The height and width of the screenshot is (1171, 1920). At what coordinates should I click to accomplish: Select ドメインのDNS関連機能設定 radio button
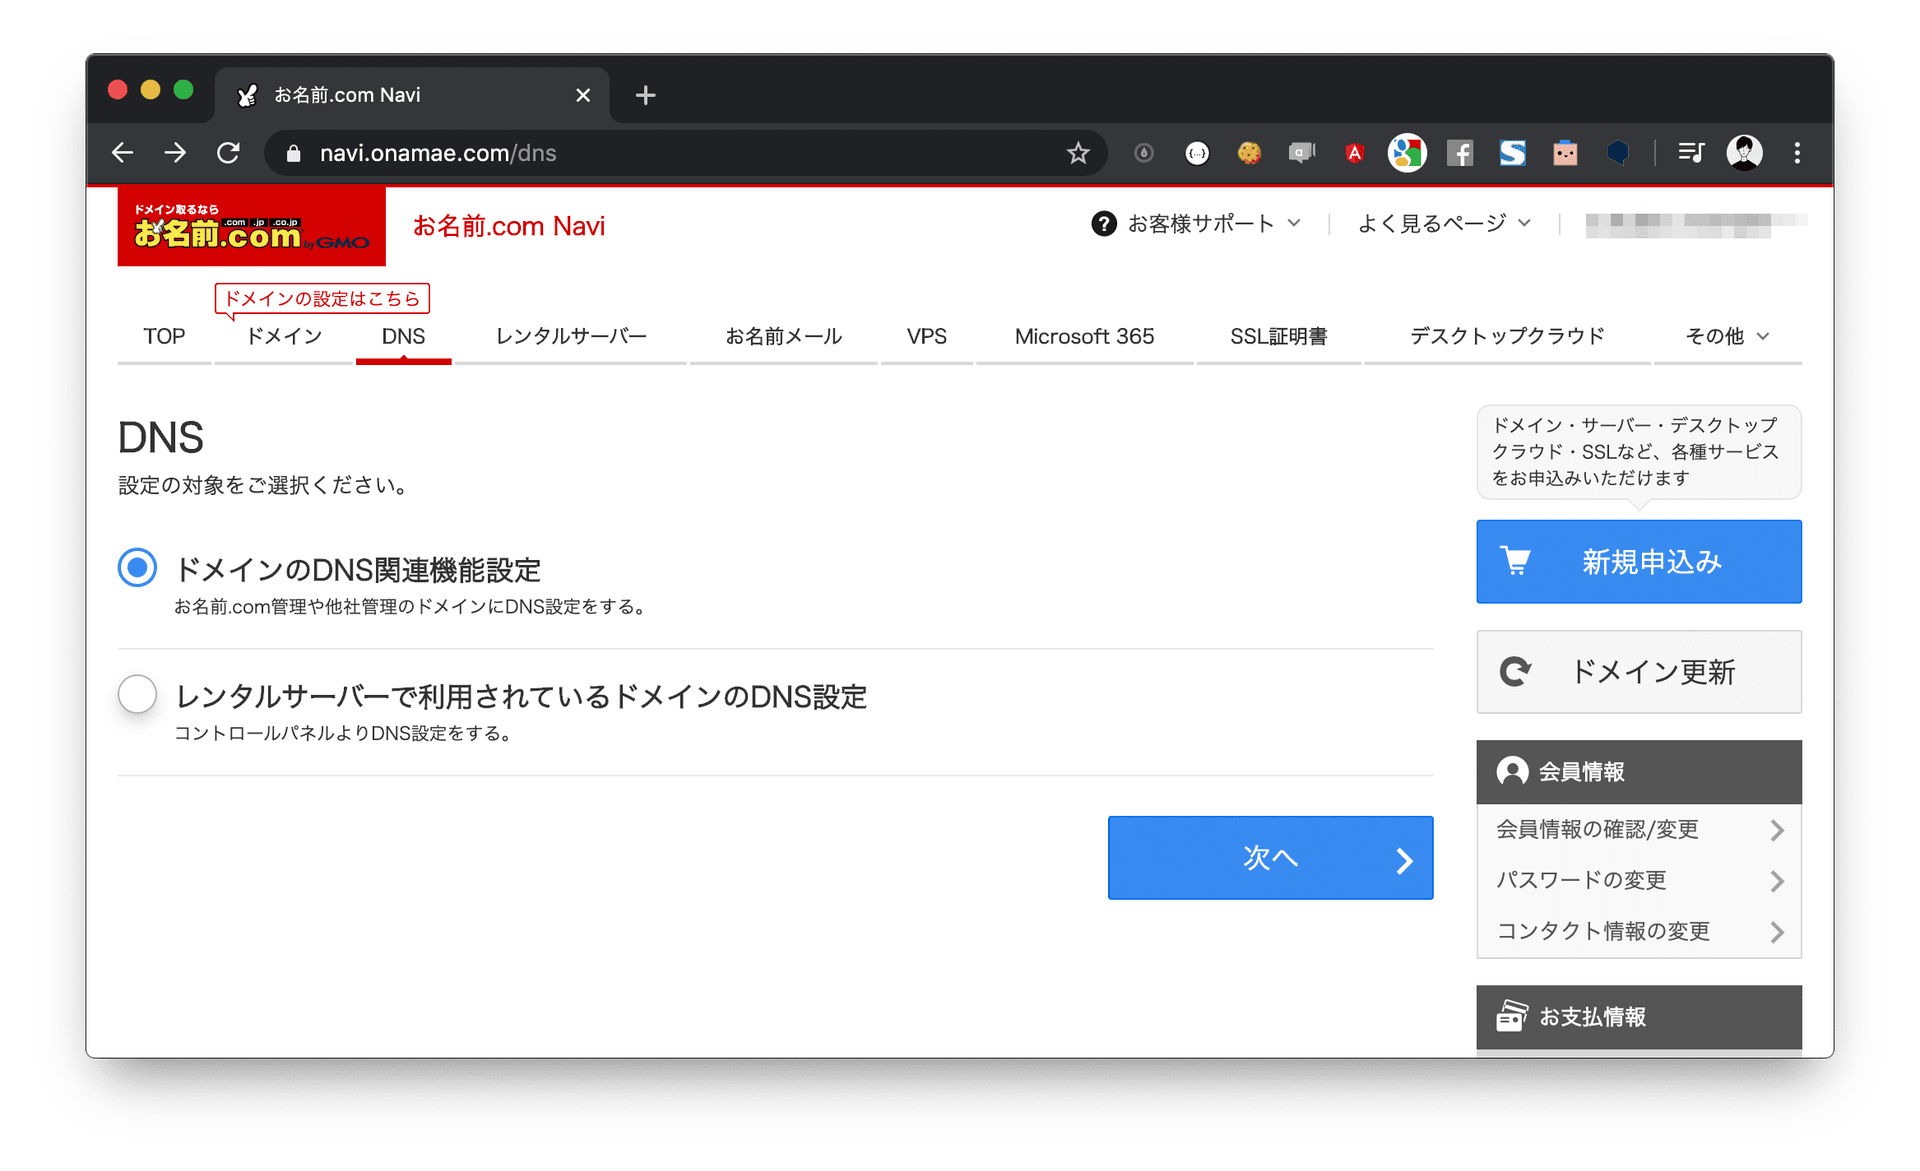(x=138, y=568)
